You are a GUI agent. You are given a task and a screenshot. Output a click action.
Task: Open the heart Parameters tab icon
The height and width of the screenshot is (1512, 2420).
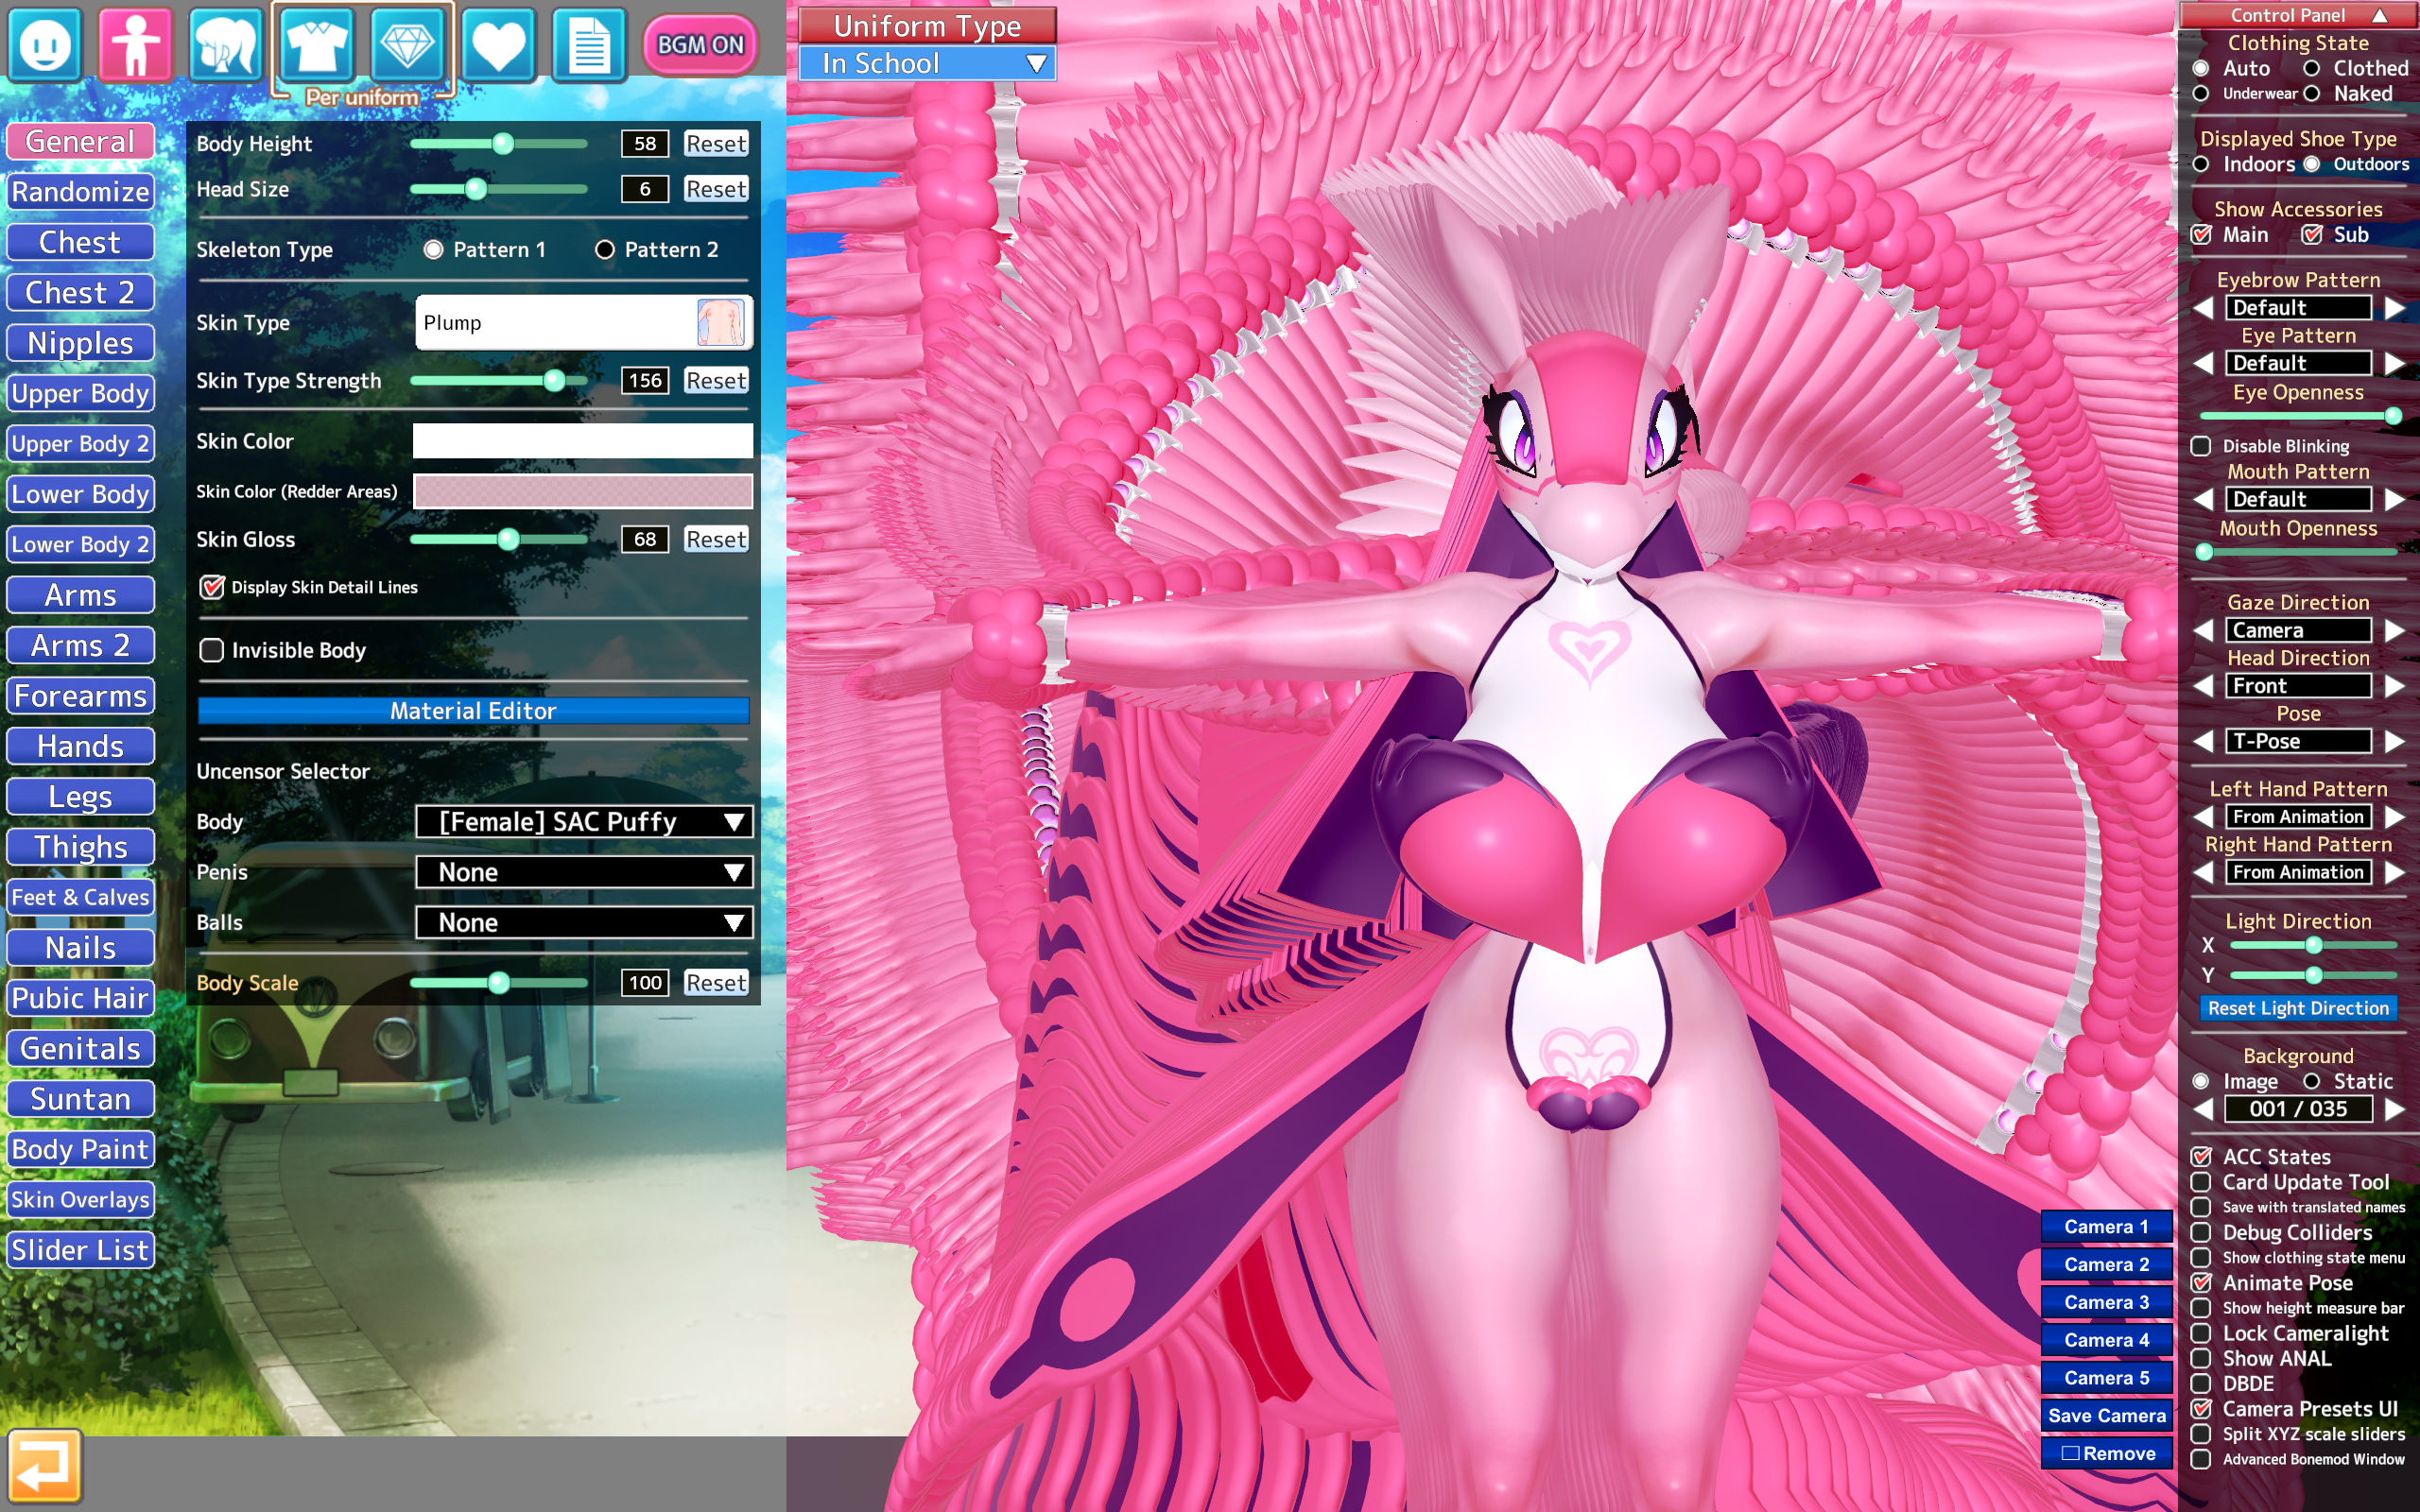pos(498,45)
